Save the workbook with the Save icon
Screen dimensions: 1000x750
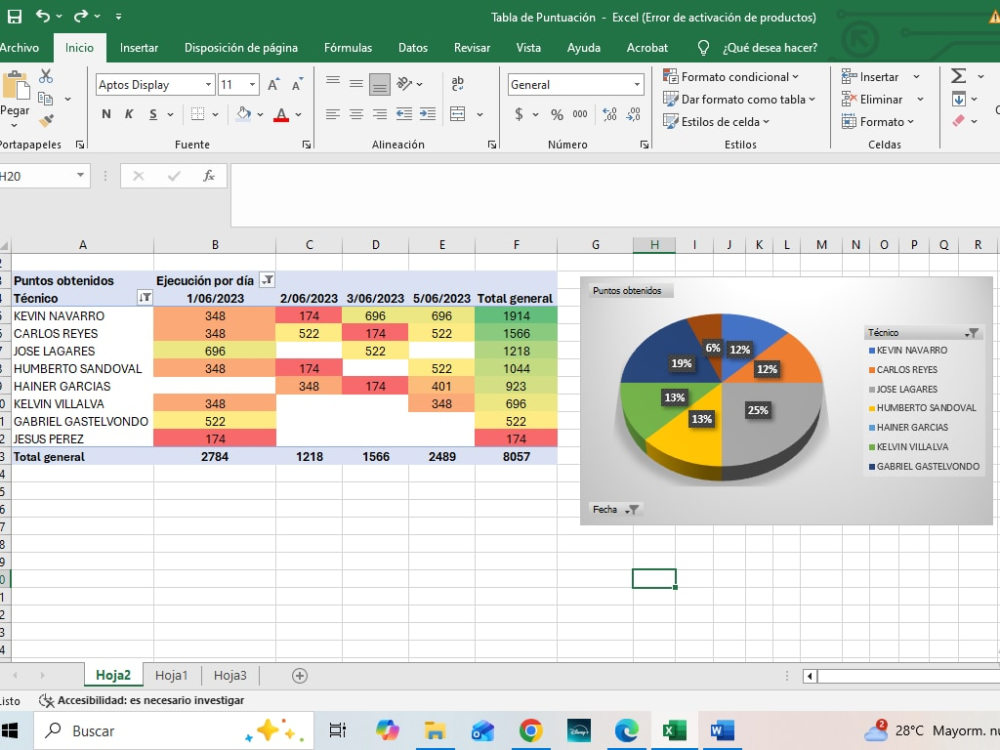point(14,17)
